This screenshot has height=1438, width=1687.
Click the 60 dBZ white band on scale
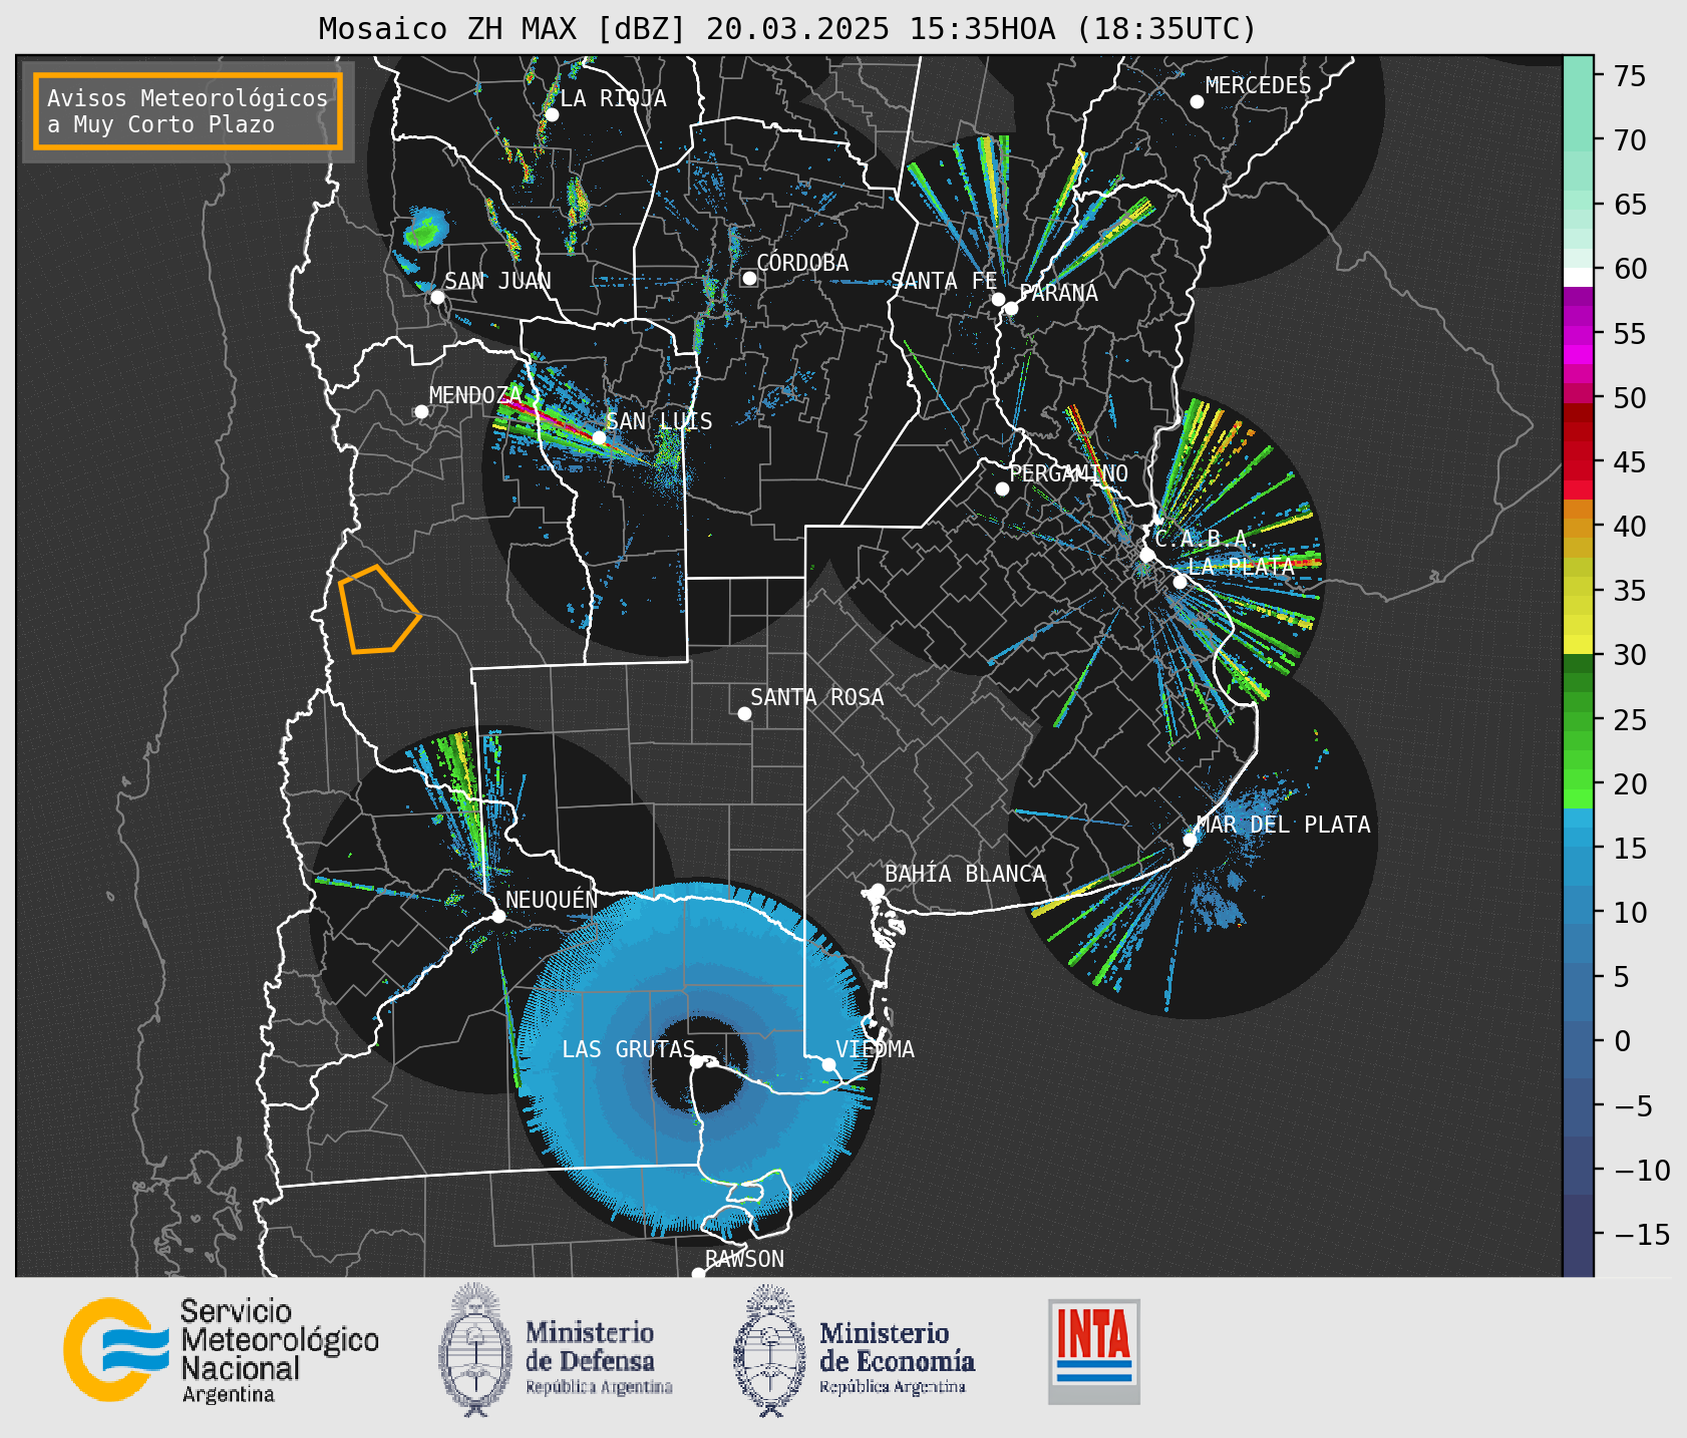(x=1578, y=277)
